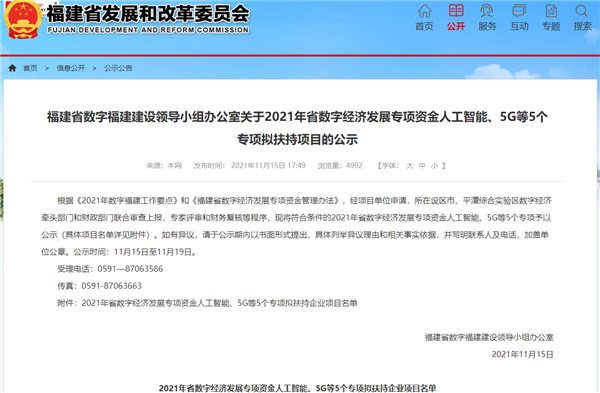Select the 服务 headset icon
The image size is (600, 393).
point(487,11)
